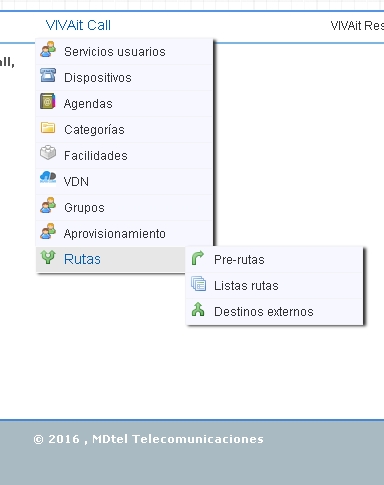Click the MDtel Telecomunicaciones footer text

coord(178,439)
